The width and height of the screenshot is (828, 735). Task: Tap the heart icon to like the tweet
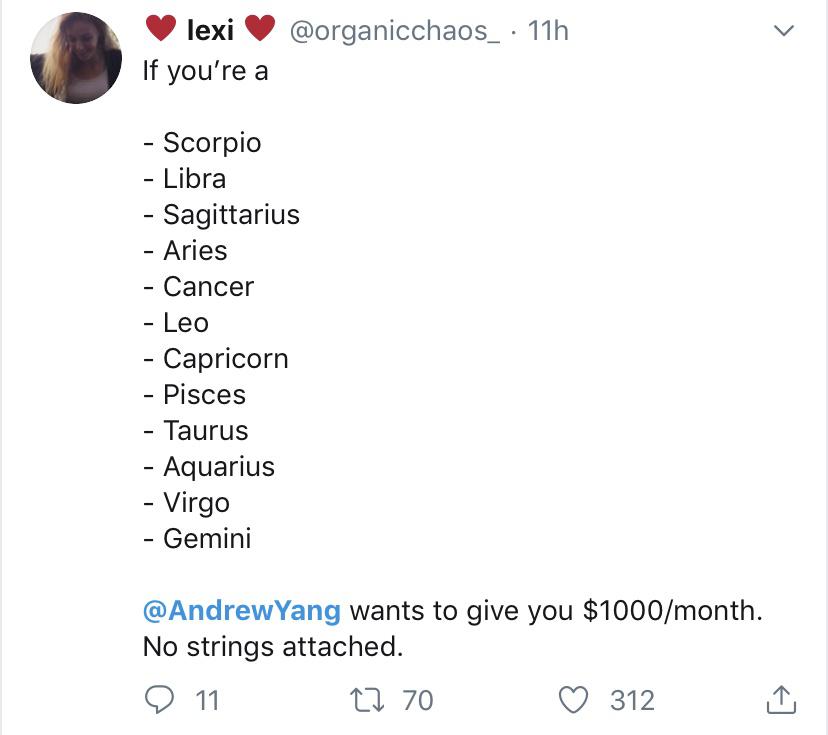[572, 701]
